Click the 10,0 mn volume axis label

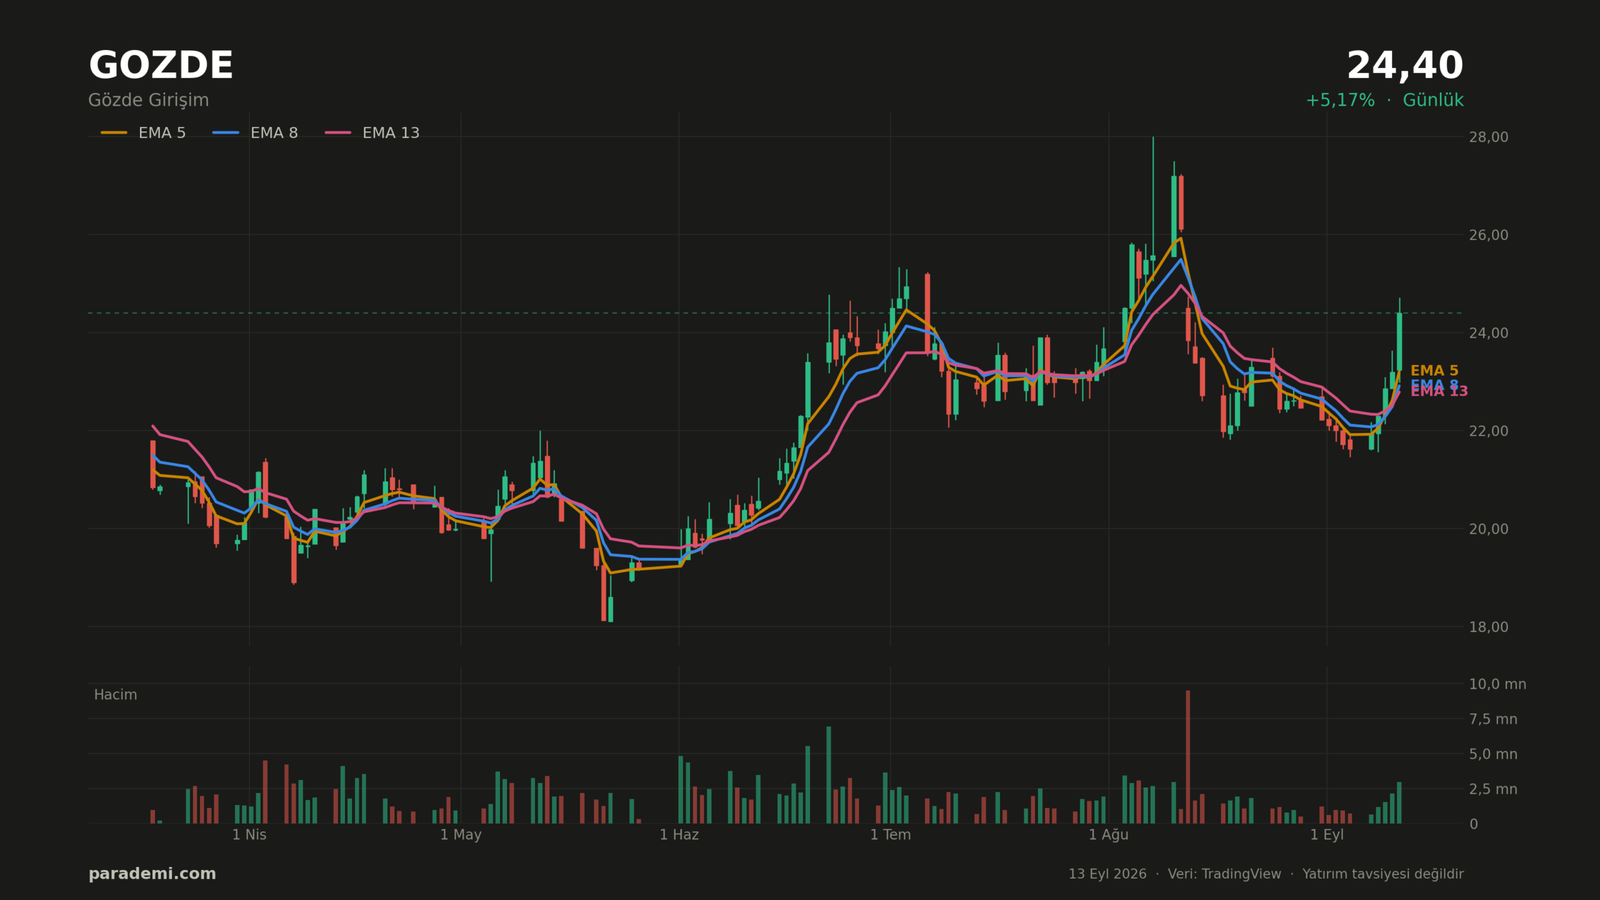click(x=1497, y=684)
